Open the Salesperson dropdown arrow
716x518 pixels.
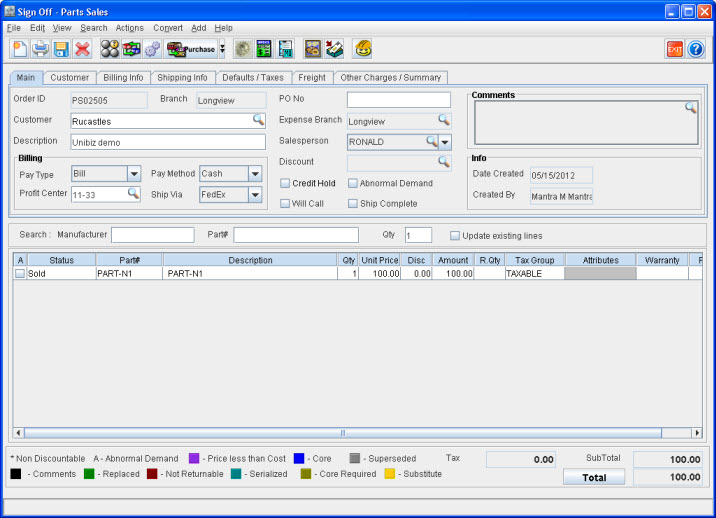pyautogui.click(x=445, y=142)
